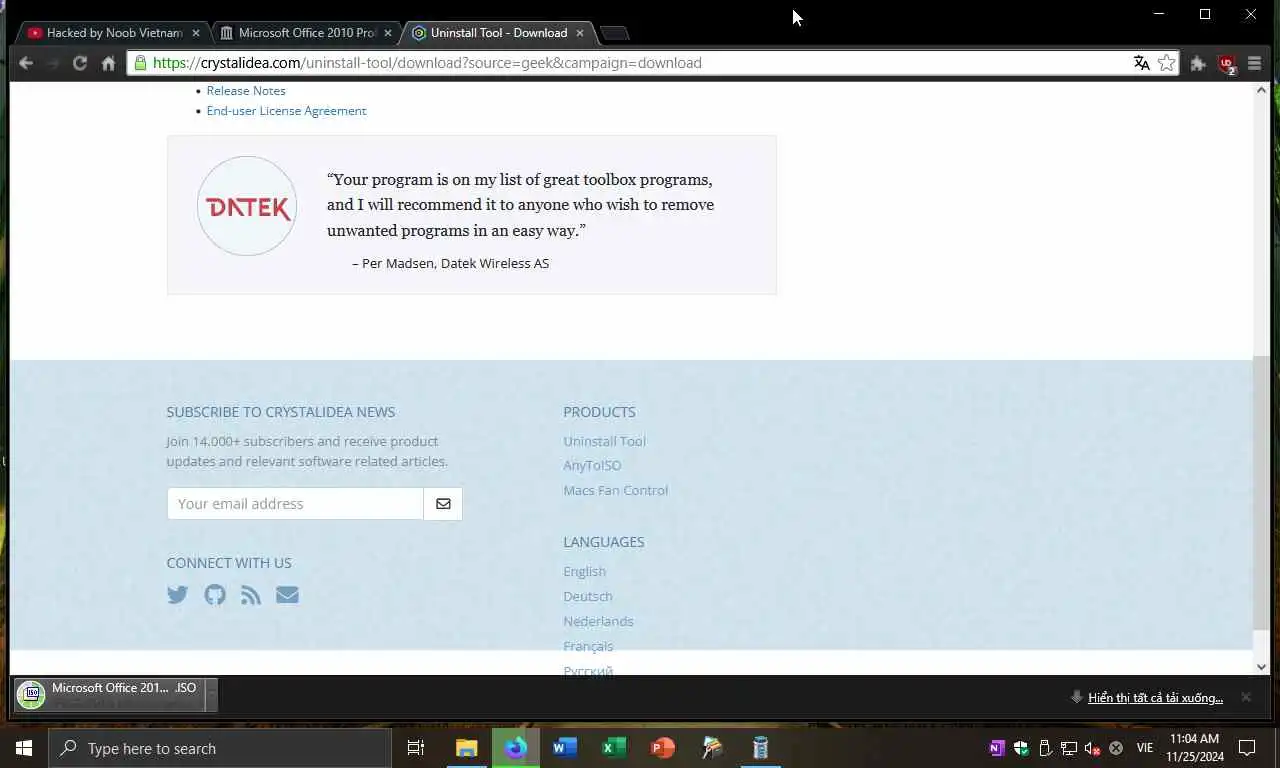This screenshot has height=768, width=1280.
Task: Click the Your email address field
Action: 295,504
